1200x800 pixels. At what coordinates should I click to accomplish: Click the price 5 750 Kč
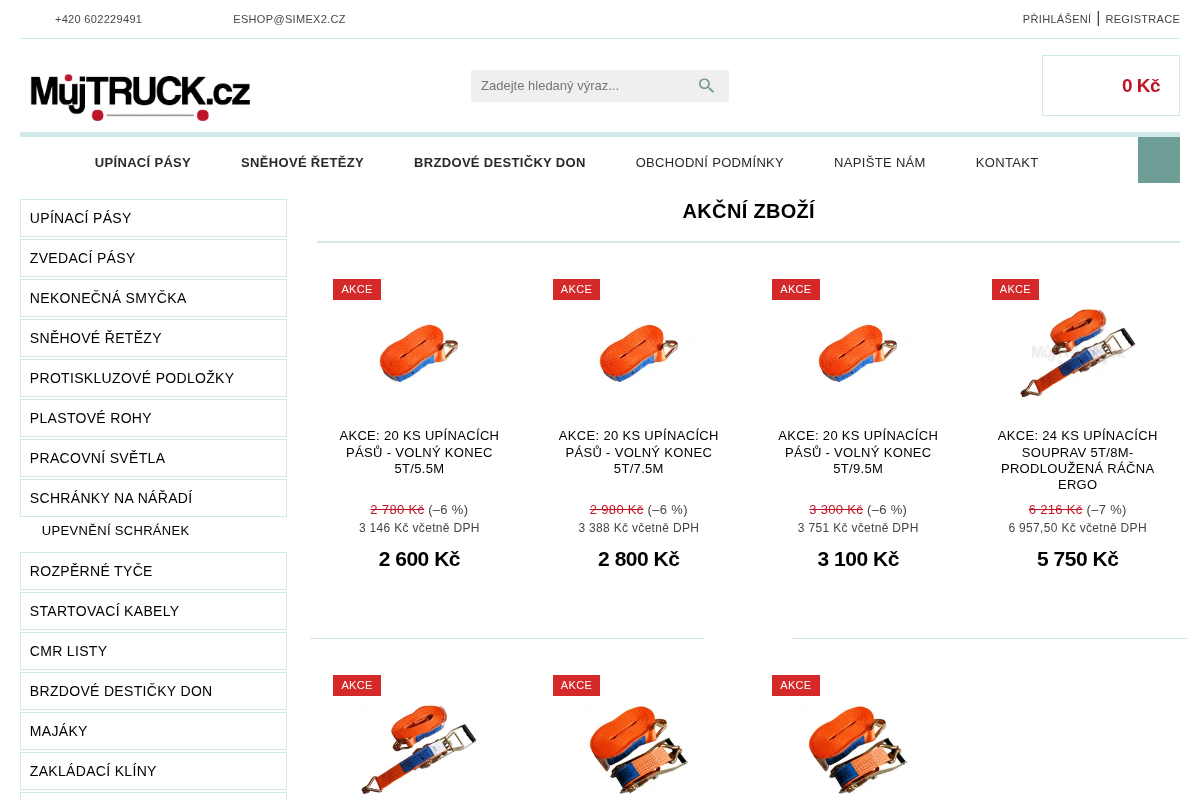(1077, 559)
